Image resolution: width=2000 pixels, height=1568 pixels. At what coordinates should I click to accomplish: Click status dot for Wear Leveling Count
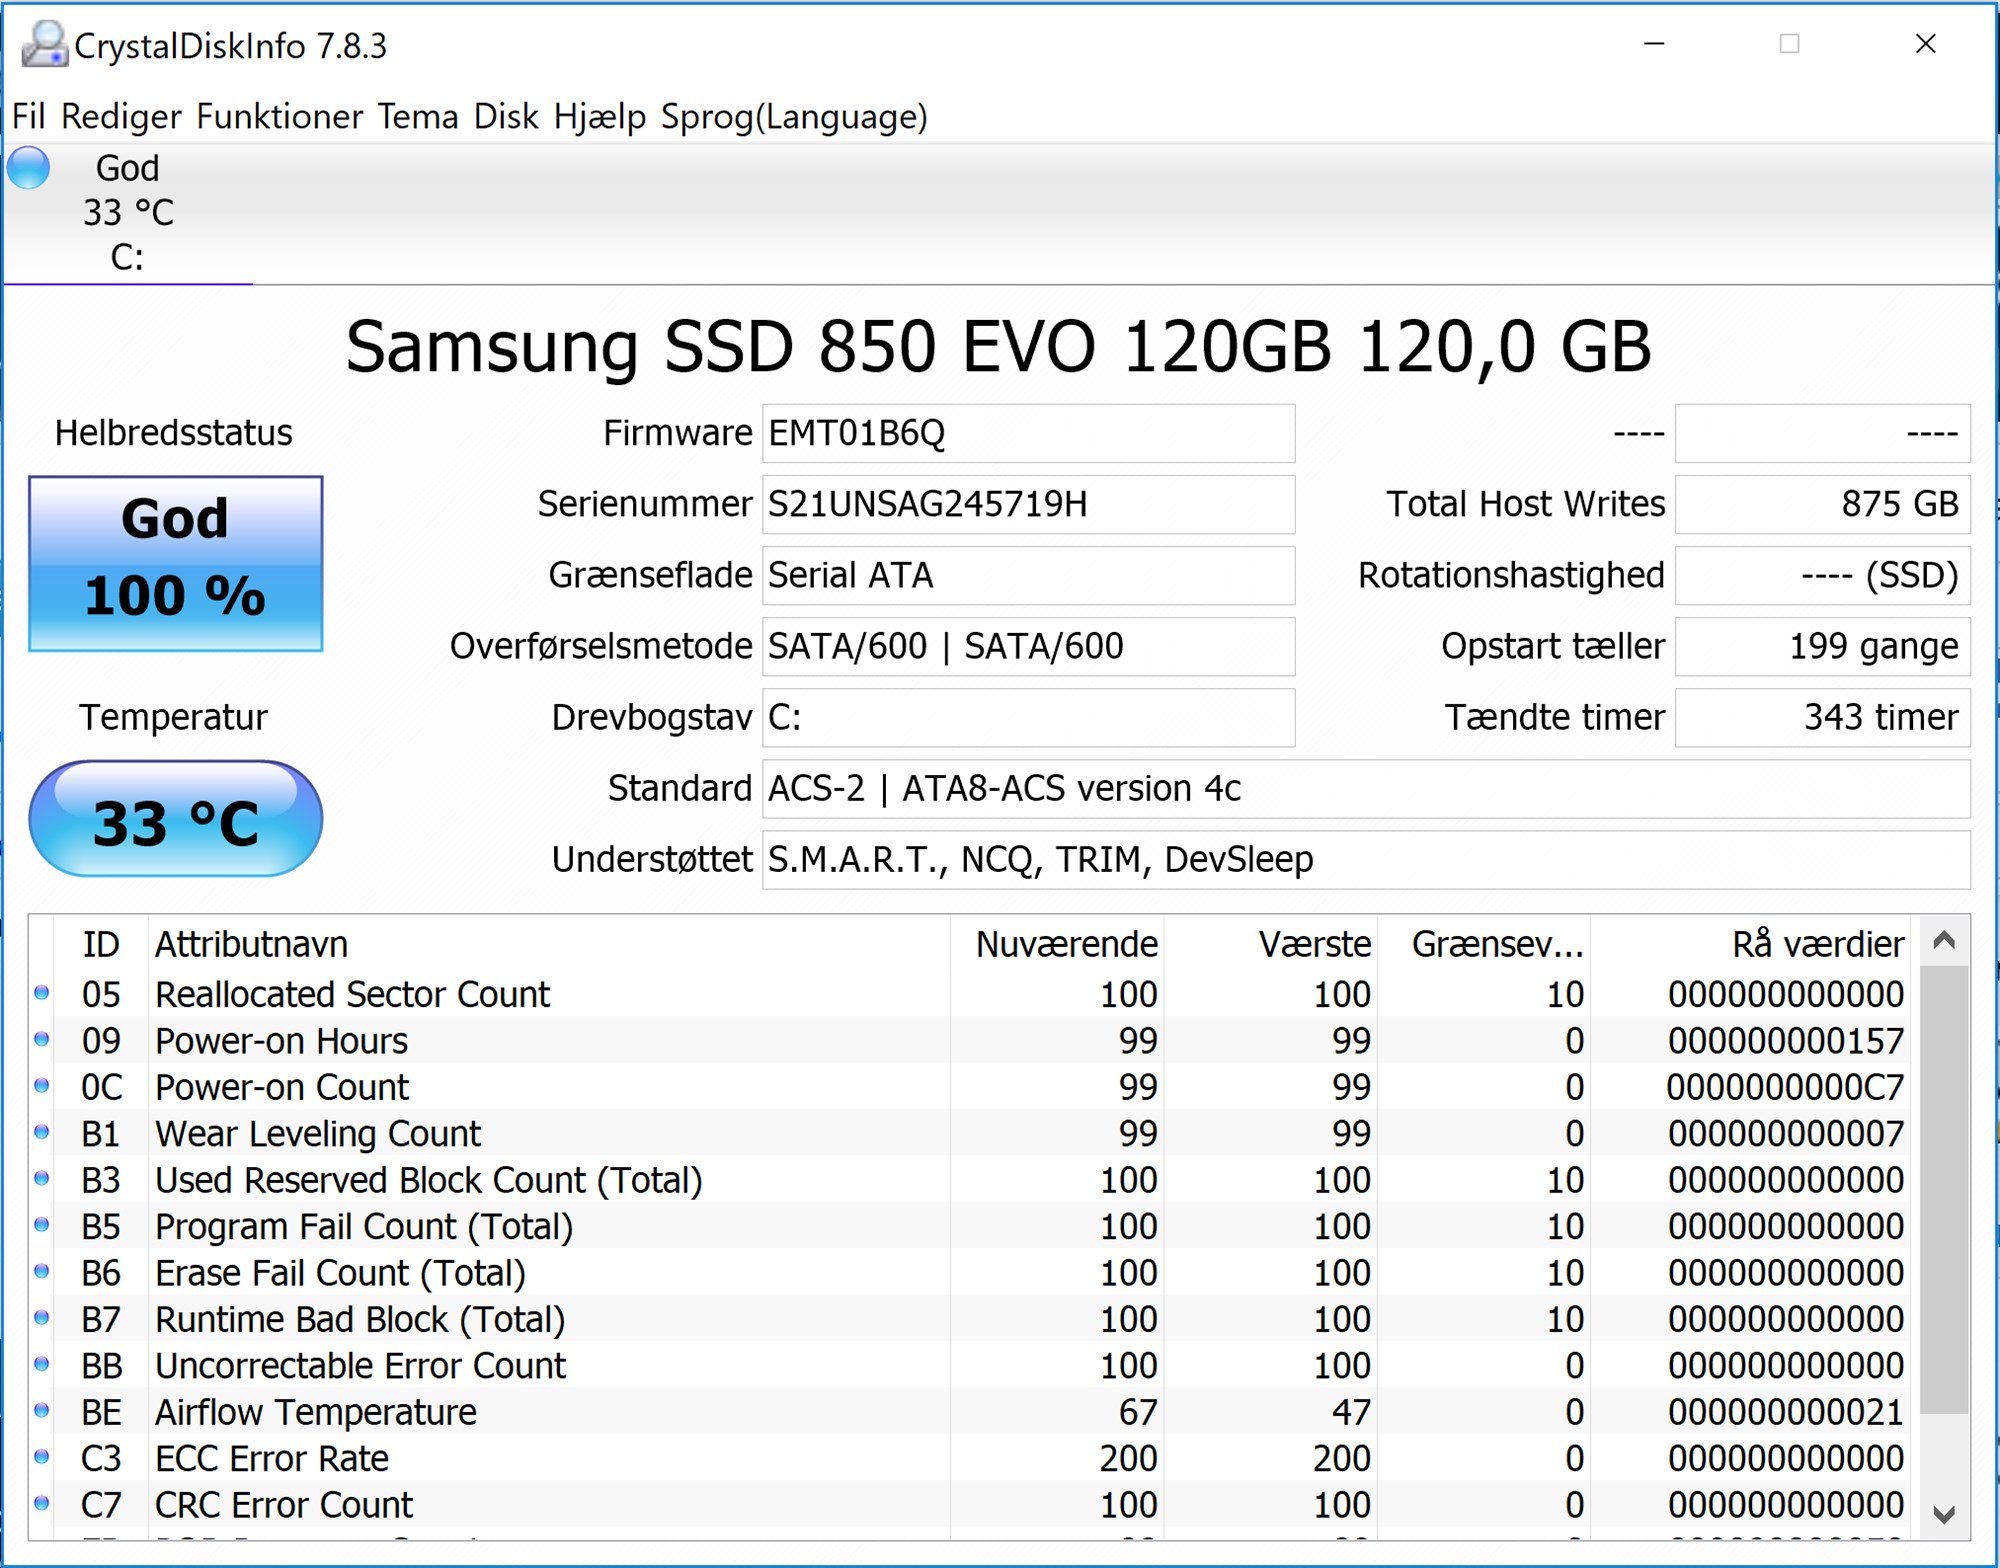42,1132
